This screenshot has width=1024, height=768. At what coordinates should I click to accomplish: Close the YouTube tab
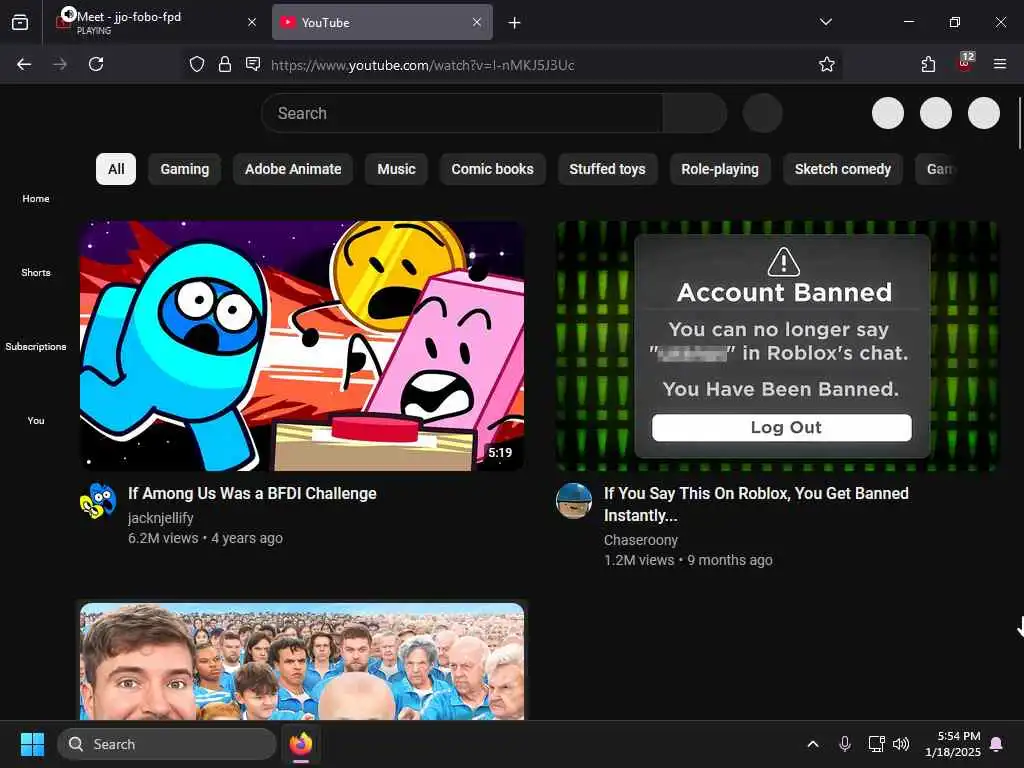477,22
